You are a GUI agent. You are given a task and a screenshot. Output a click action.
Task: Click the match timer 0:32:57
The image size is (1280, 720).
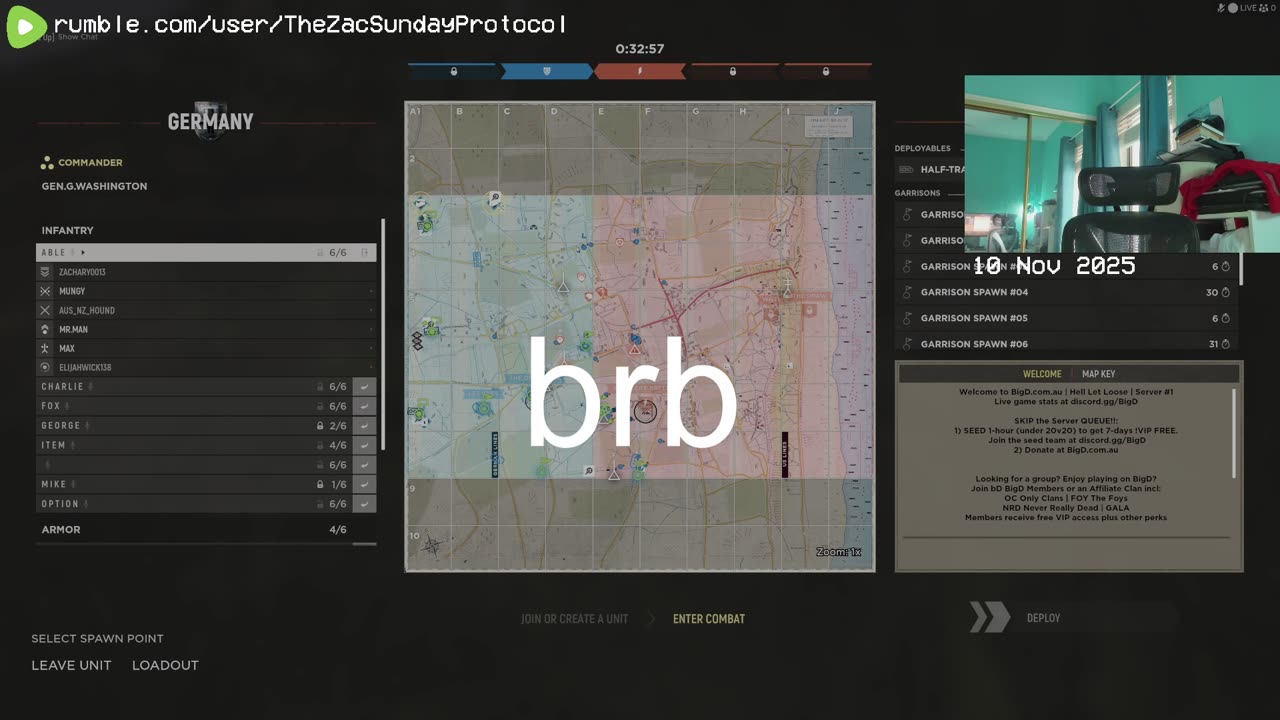click(x=640, y=49)
